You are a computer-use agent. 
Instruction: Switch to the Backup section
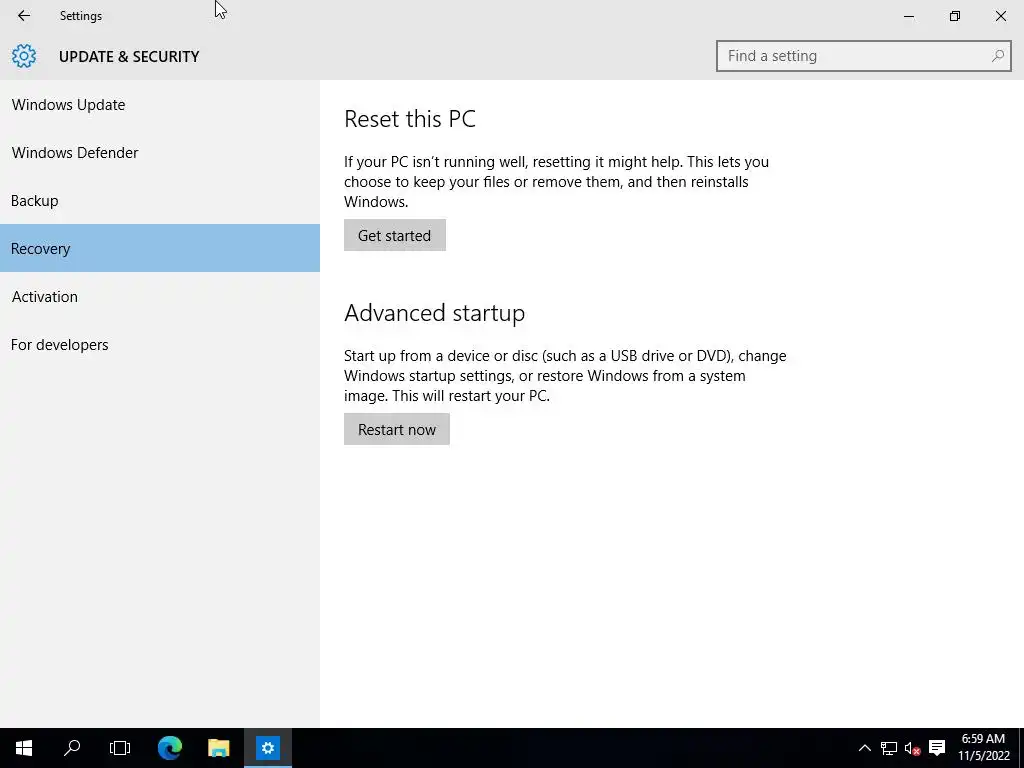click(160, 200)
